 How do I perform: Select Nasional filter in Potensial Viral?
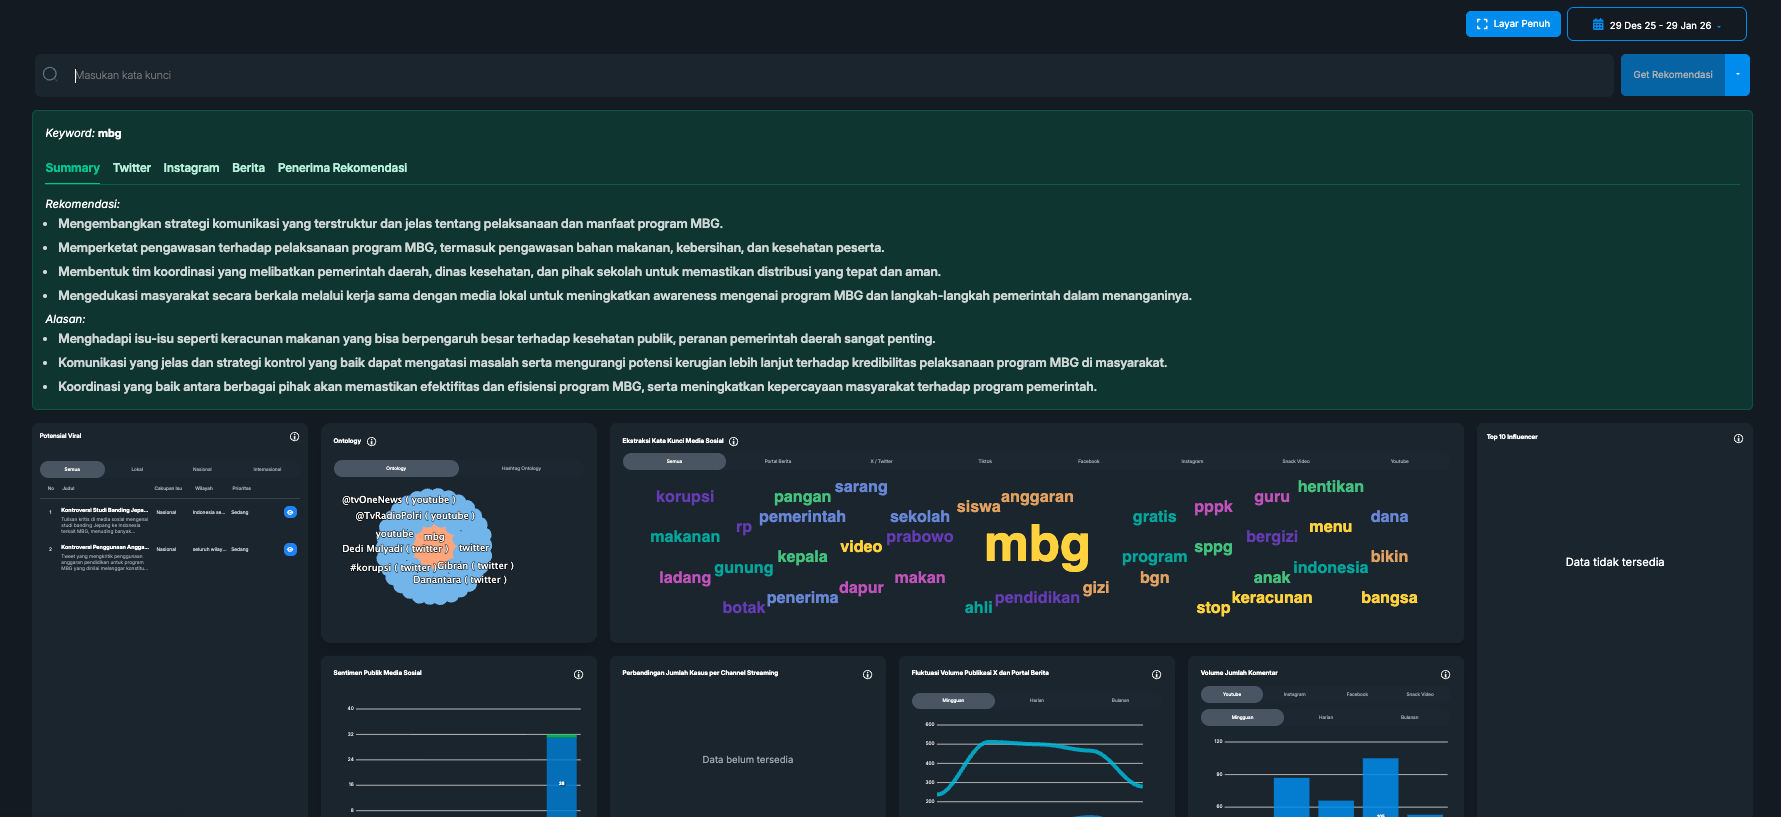click(202, 469)
